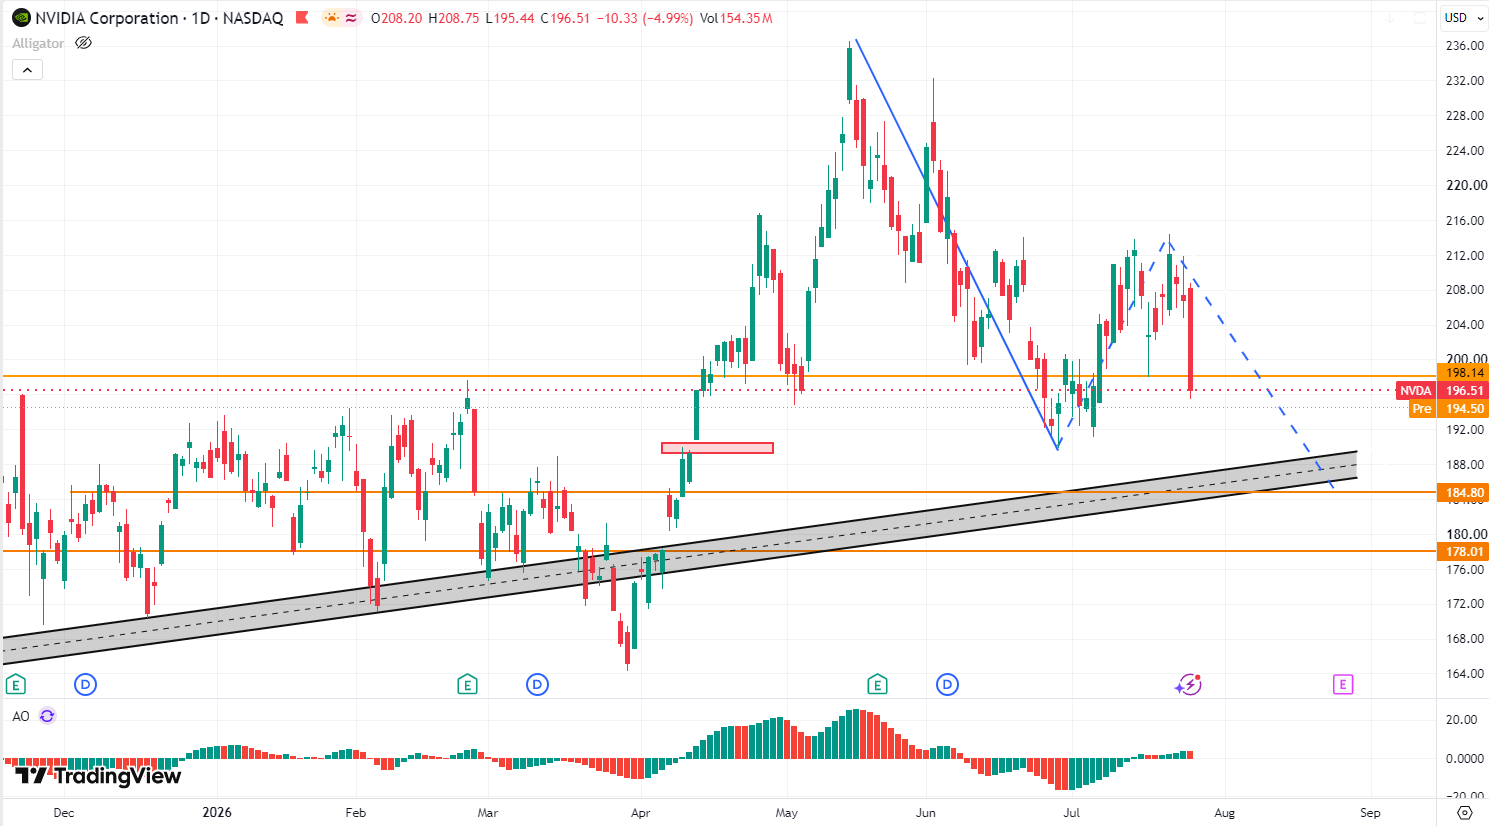
Task: Click the Apr label on time axis
Action: click(641, 812)
